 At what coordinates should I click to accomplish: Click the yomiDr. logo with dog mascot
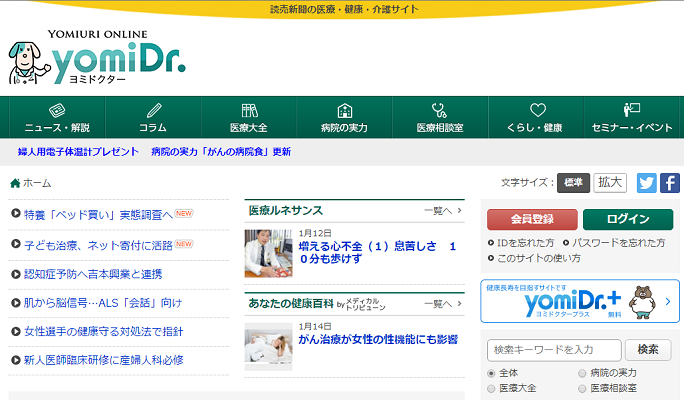pos(97,57)
